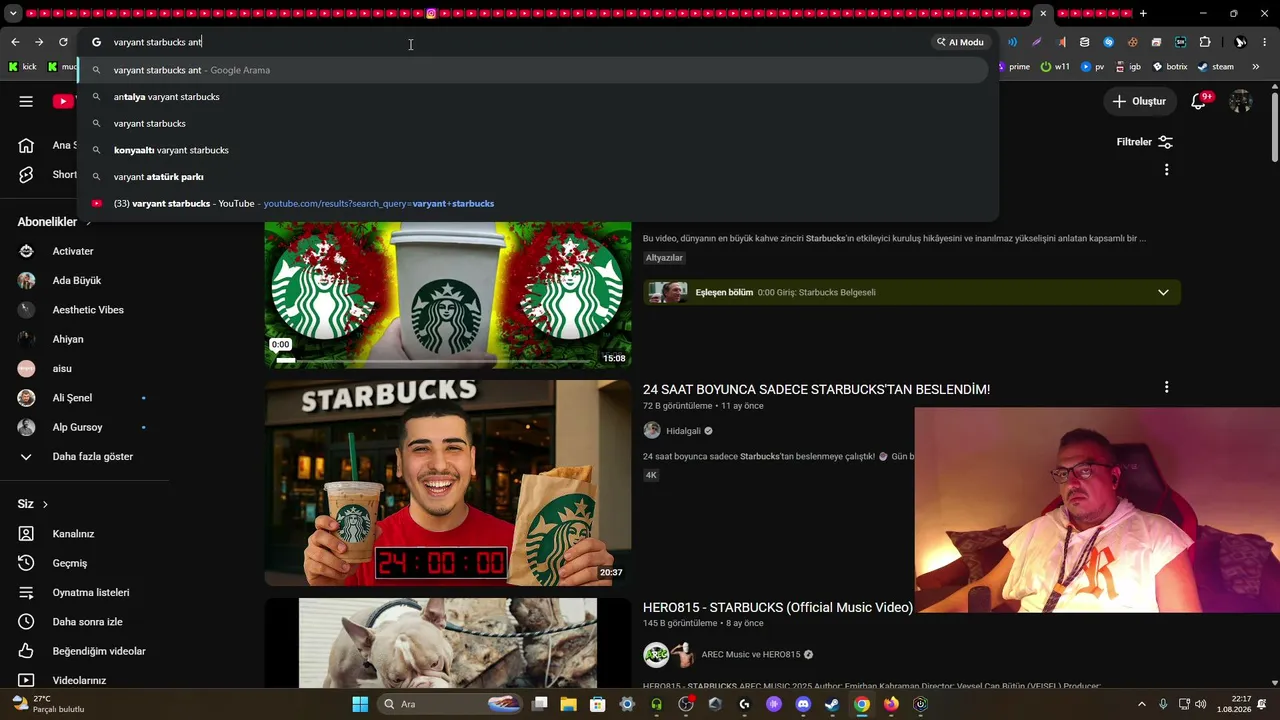1280x720 pixels.
Task: Open the taskbar weather widget
Action: point(47,704)
